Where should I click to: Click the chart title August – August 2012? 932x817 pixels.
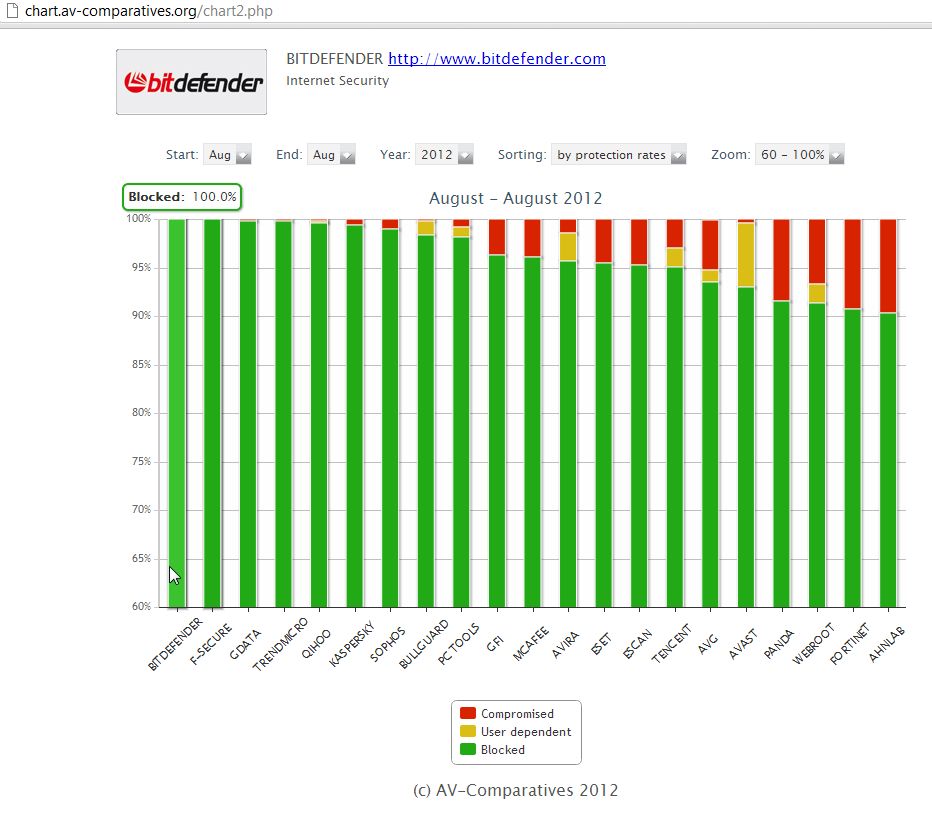[x=515, y=198]
